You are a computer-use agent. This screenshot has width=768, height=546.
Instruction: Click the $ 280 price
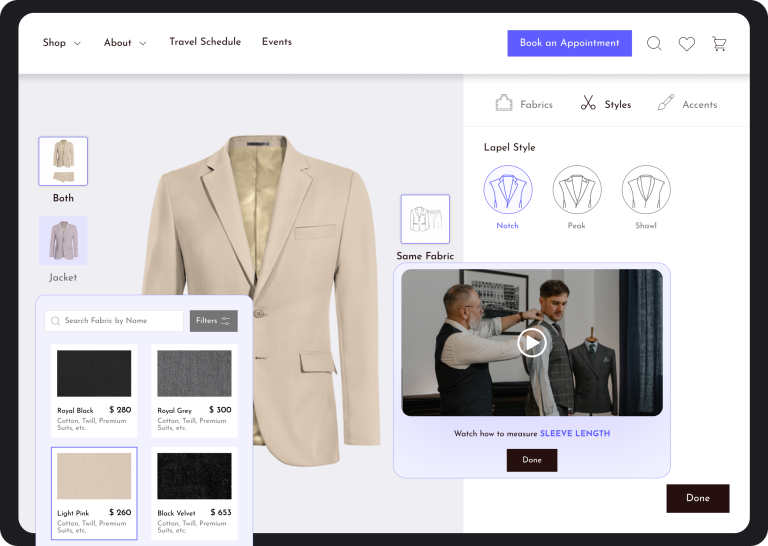[x=120, y=410]
